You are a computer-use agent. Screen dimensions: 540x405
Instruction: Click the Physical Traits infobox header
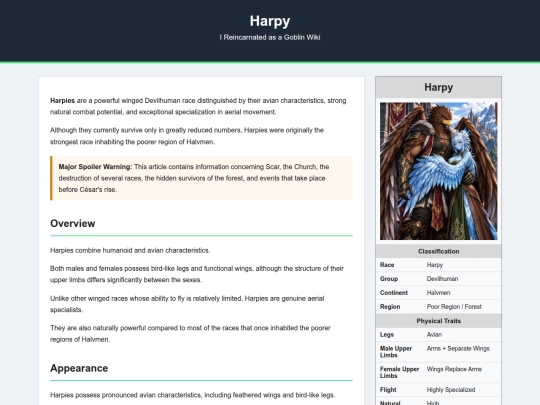pos(438,321)
